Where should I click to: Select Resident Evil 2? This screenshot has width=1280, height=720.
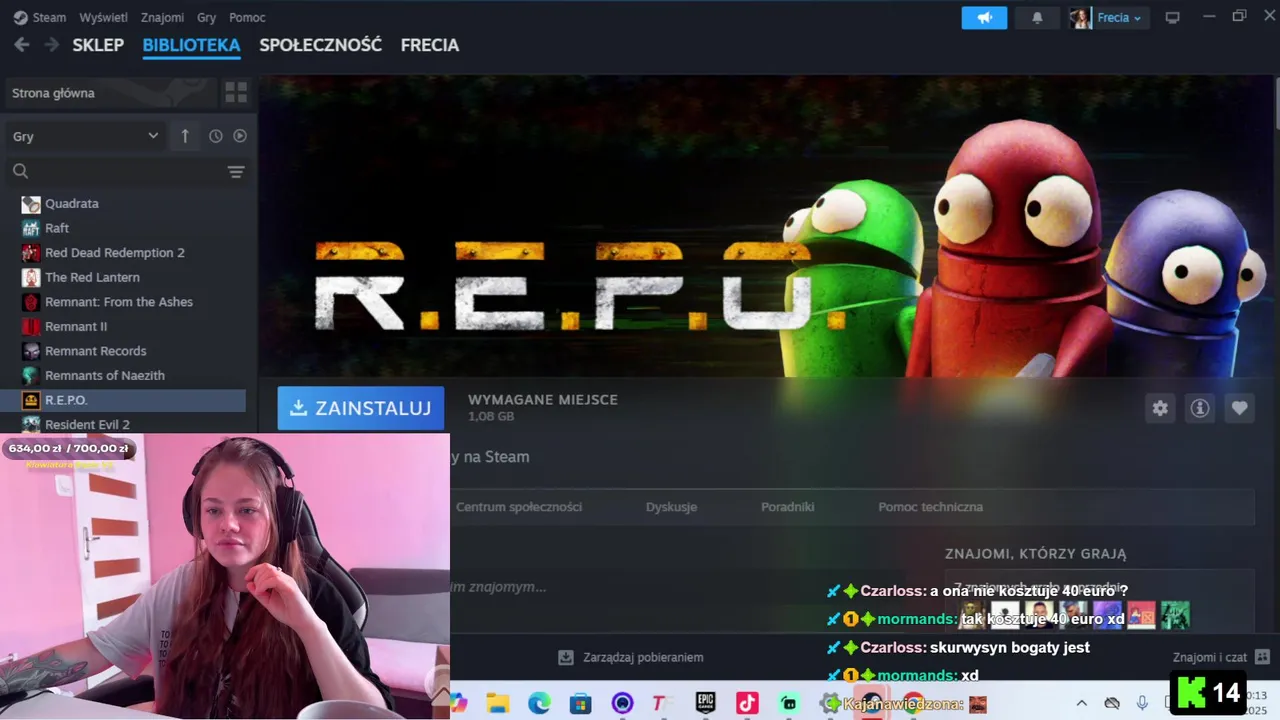click(x=123, y=424)
